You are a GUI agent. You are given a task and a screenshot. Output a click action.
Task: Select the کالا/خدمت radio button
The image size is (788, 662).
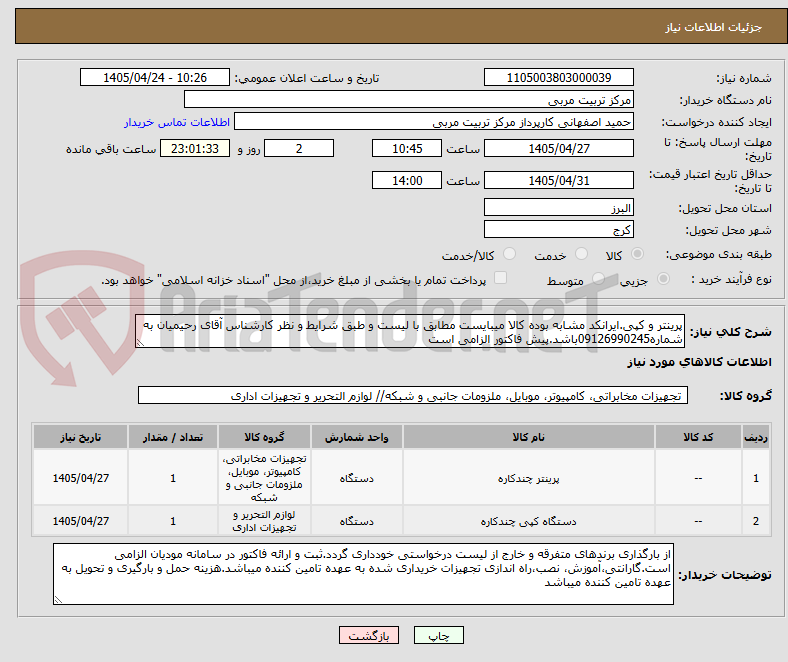point(509,254)
